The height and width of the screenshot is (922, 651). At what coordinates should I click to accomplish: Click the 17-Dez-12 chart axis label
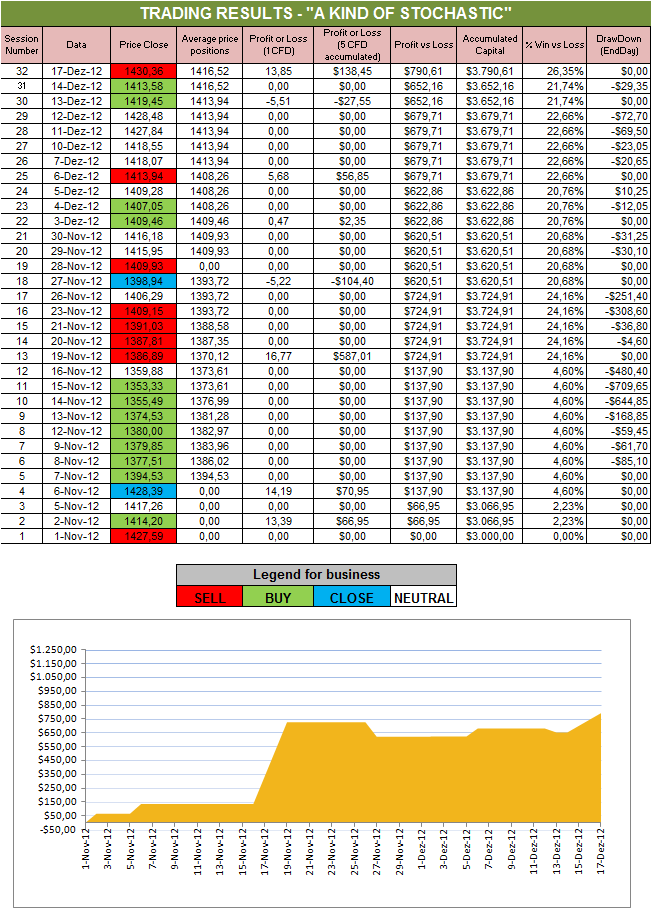(600, 851)
